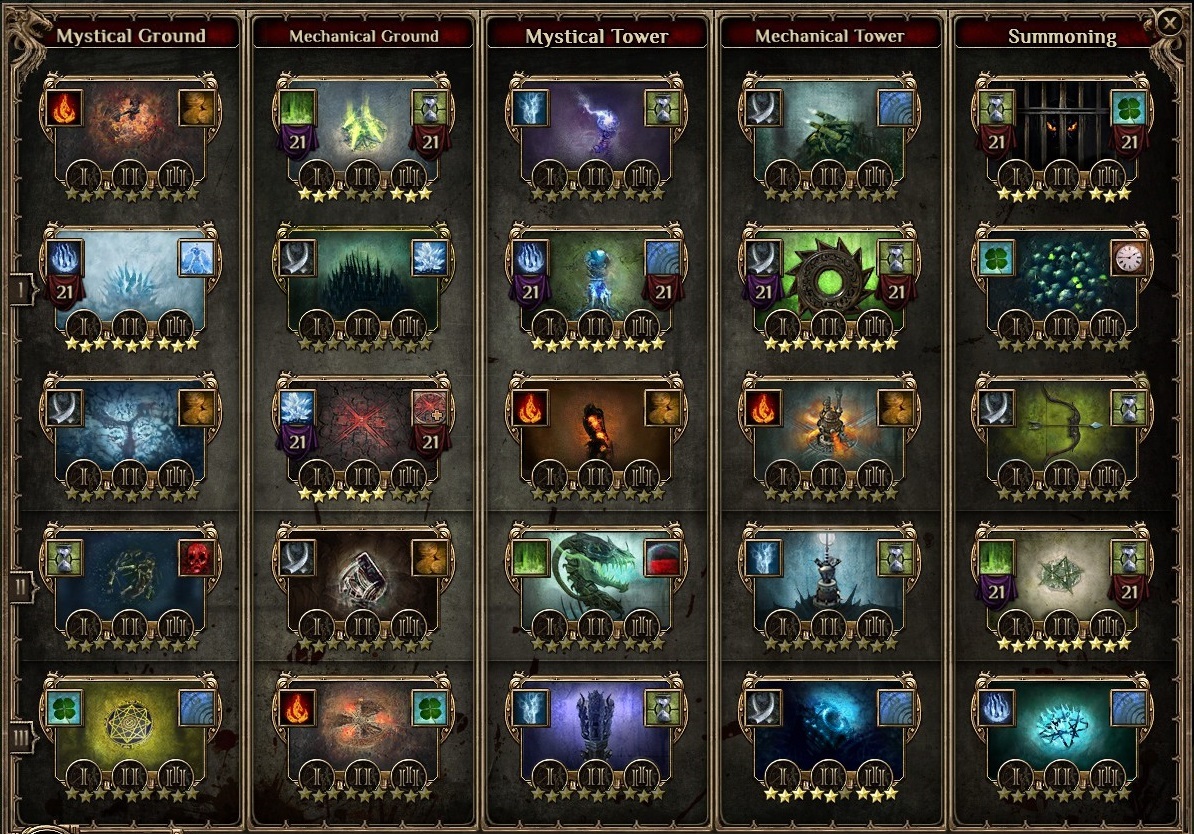The width and height of the screenshot is (1194, 834).
Task: Expand the tier III marker on the left edge
Action: (x=22, y=737)
